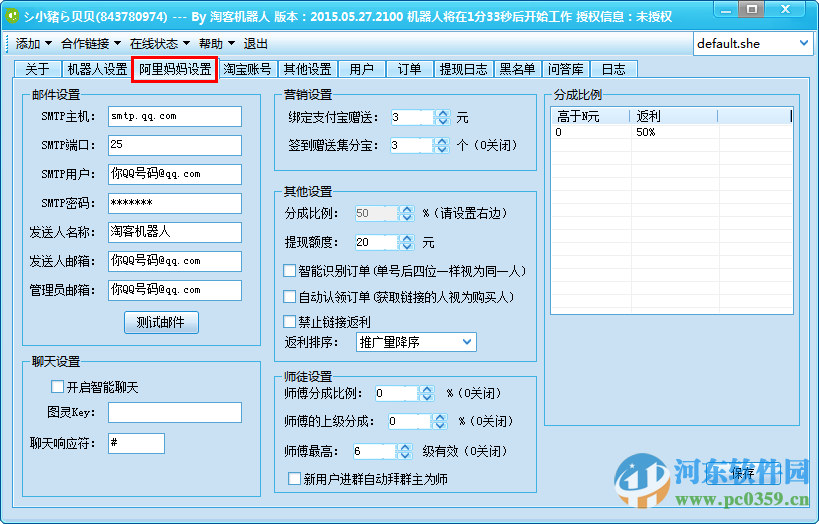Viewport: 819px width, 524px height.
Task: Click the 返利 column header
Action: point(674,116)
